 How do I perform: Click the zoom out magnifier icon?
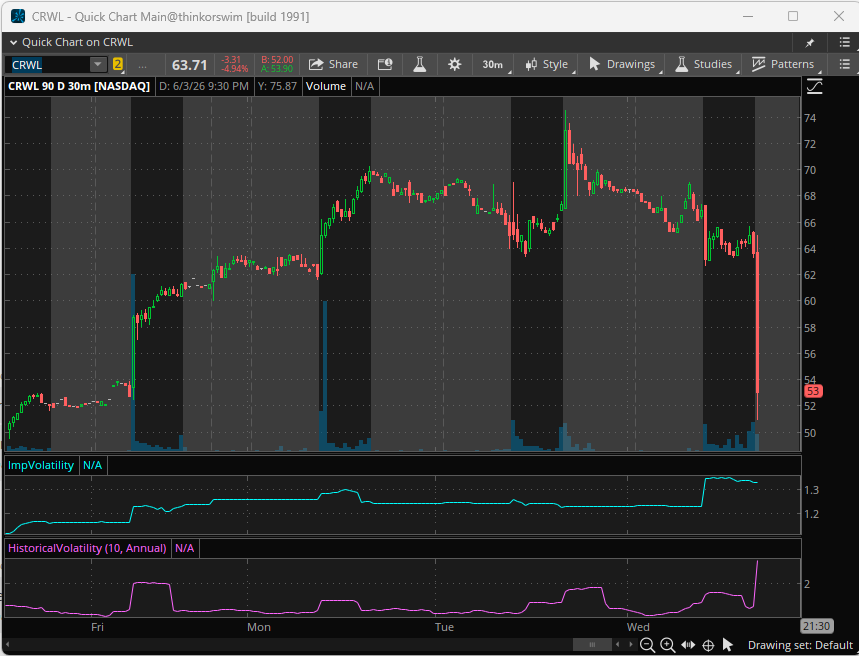pyautogui.click(x=647, y=645)
